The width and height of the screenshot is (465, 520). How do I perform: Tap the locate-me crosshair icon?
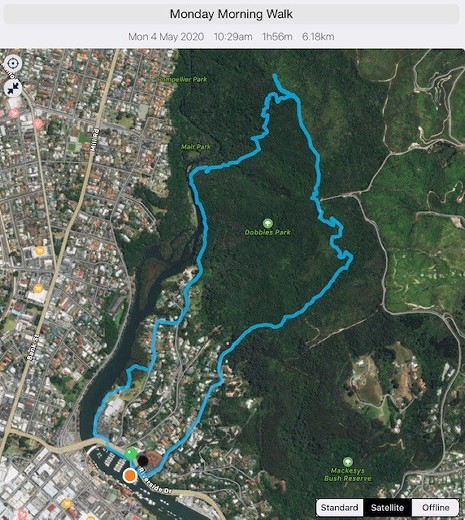pos(13,63)
